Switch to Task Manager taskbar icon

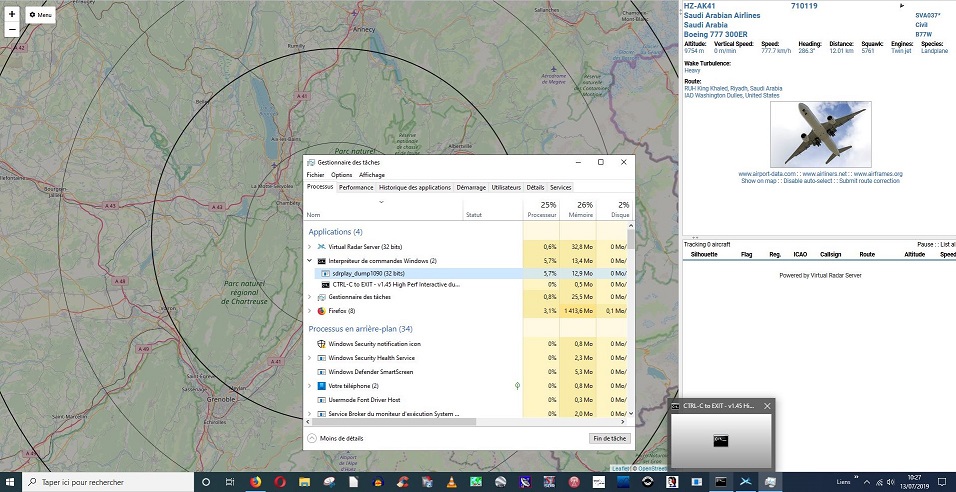coord(770,482)
